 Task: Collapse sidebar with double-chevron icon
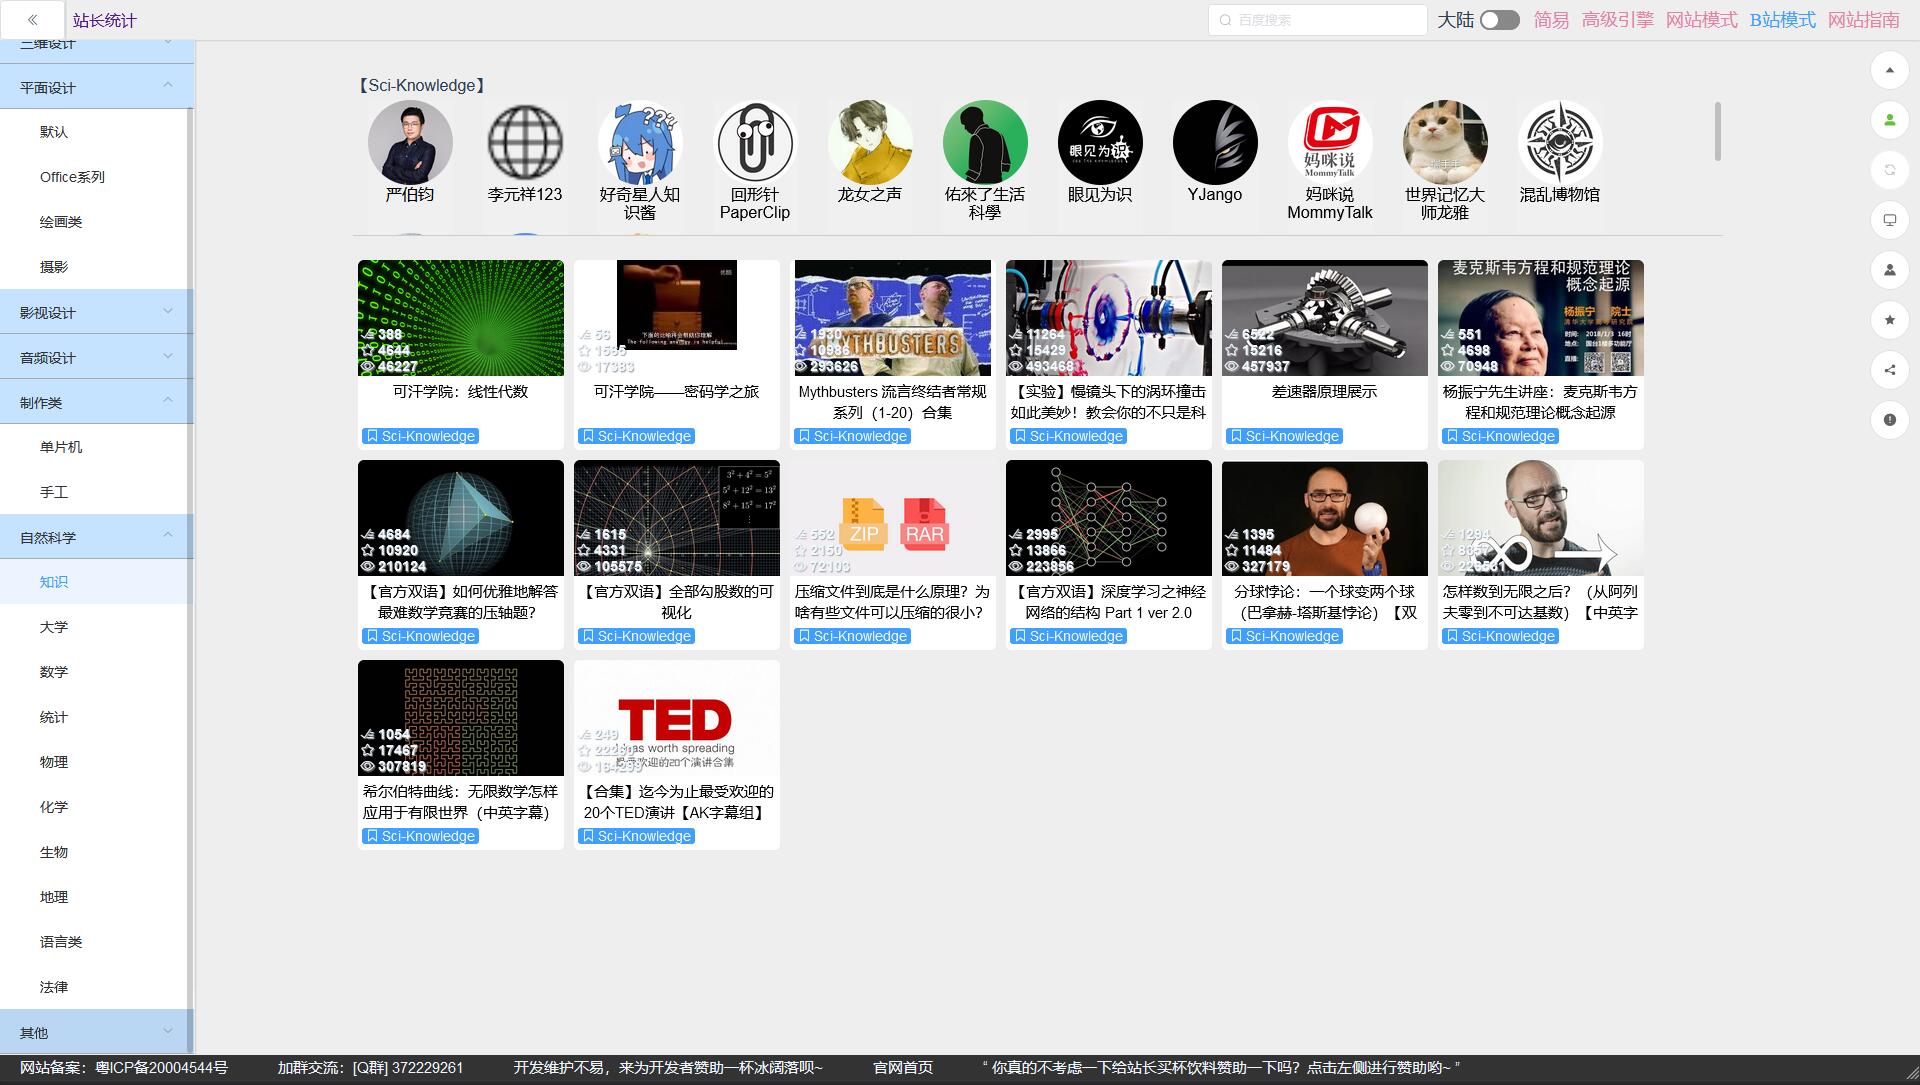tap(32, 20)
